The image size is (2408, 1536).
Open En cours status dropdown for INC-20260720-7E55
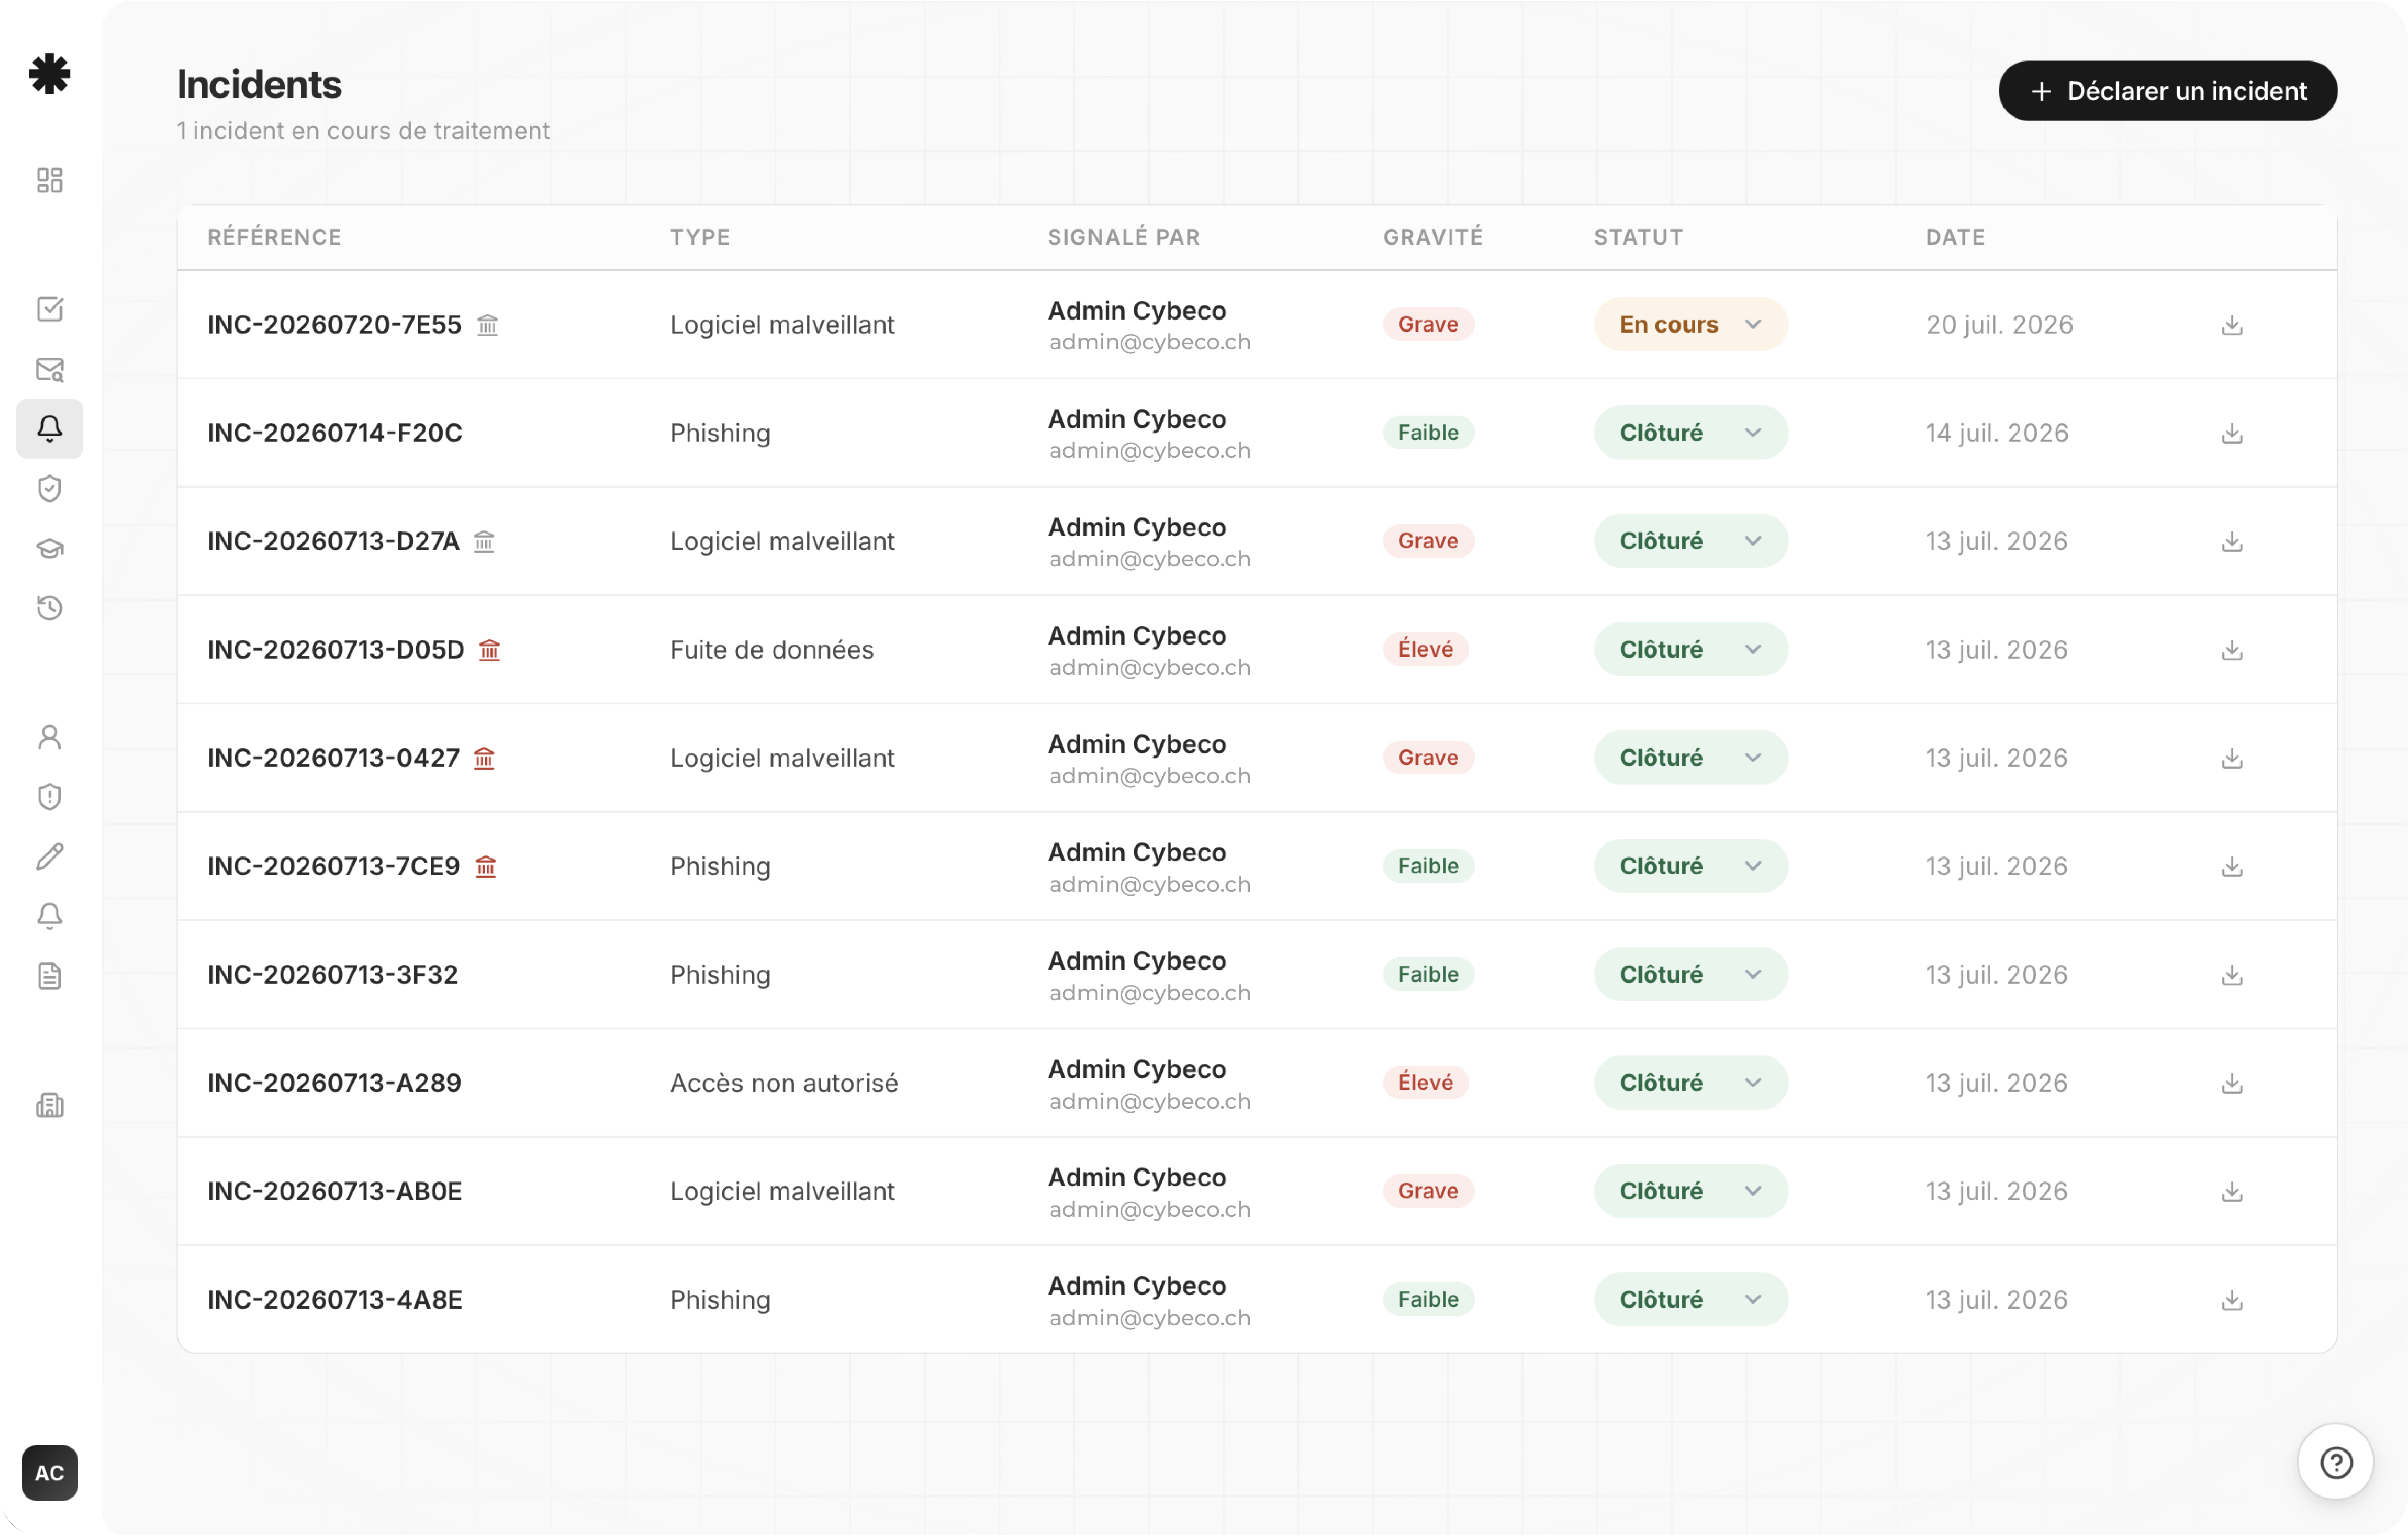1690,324
